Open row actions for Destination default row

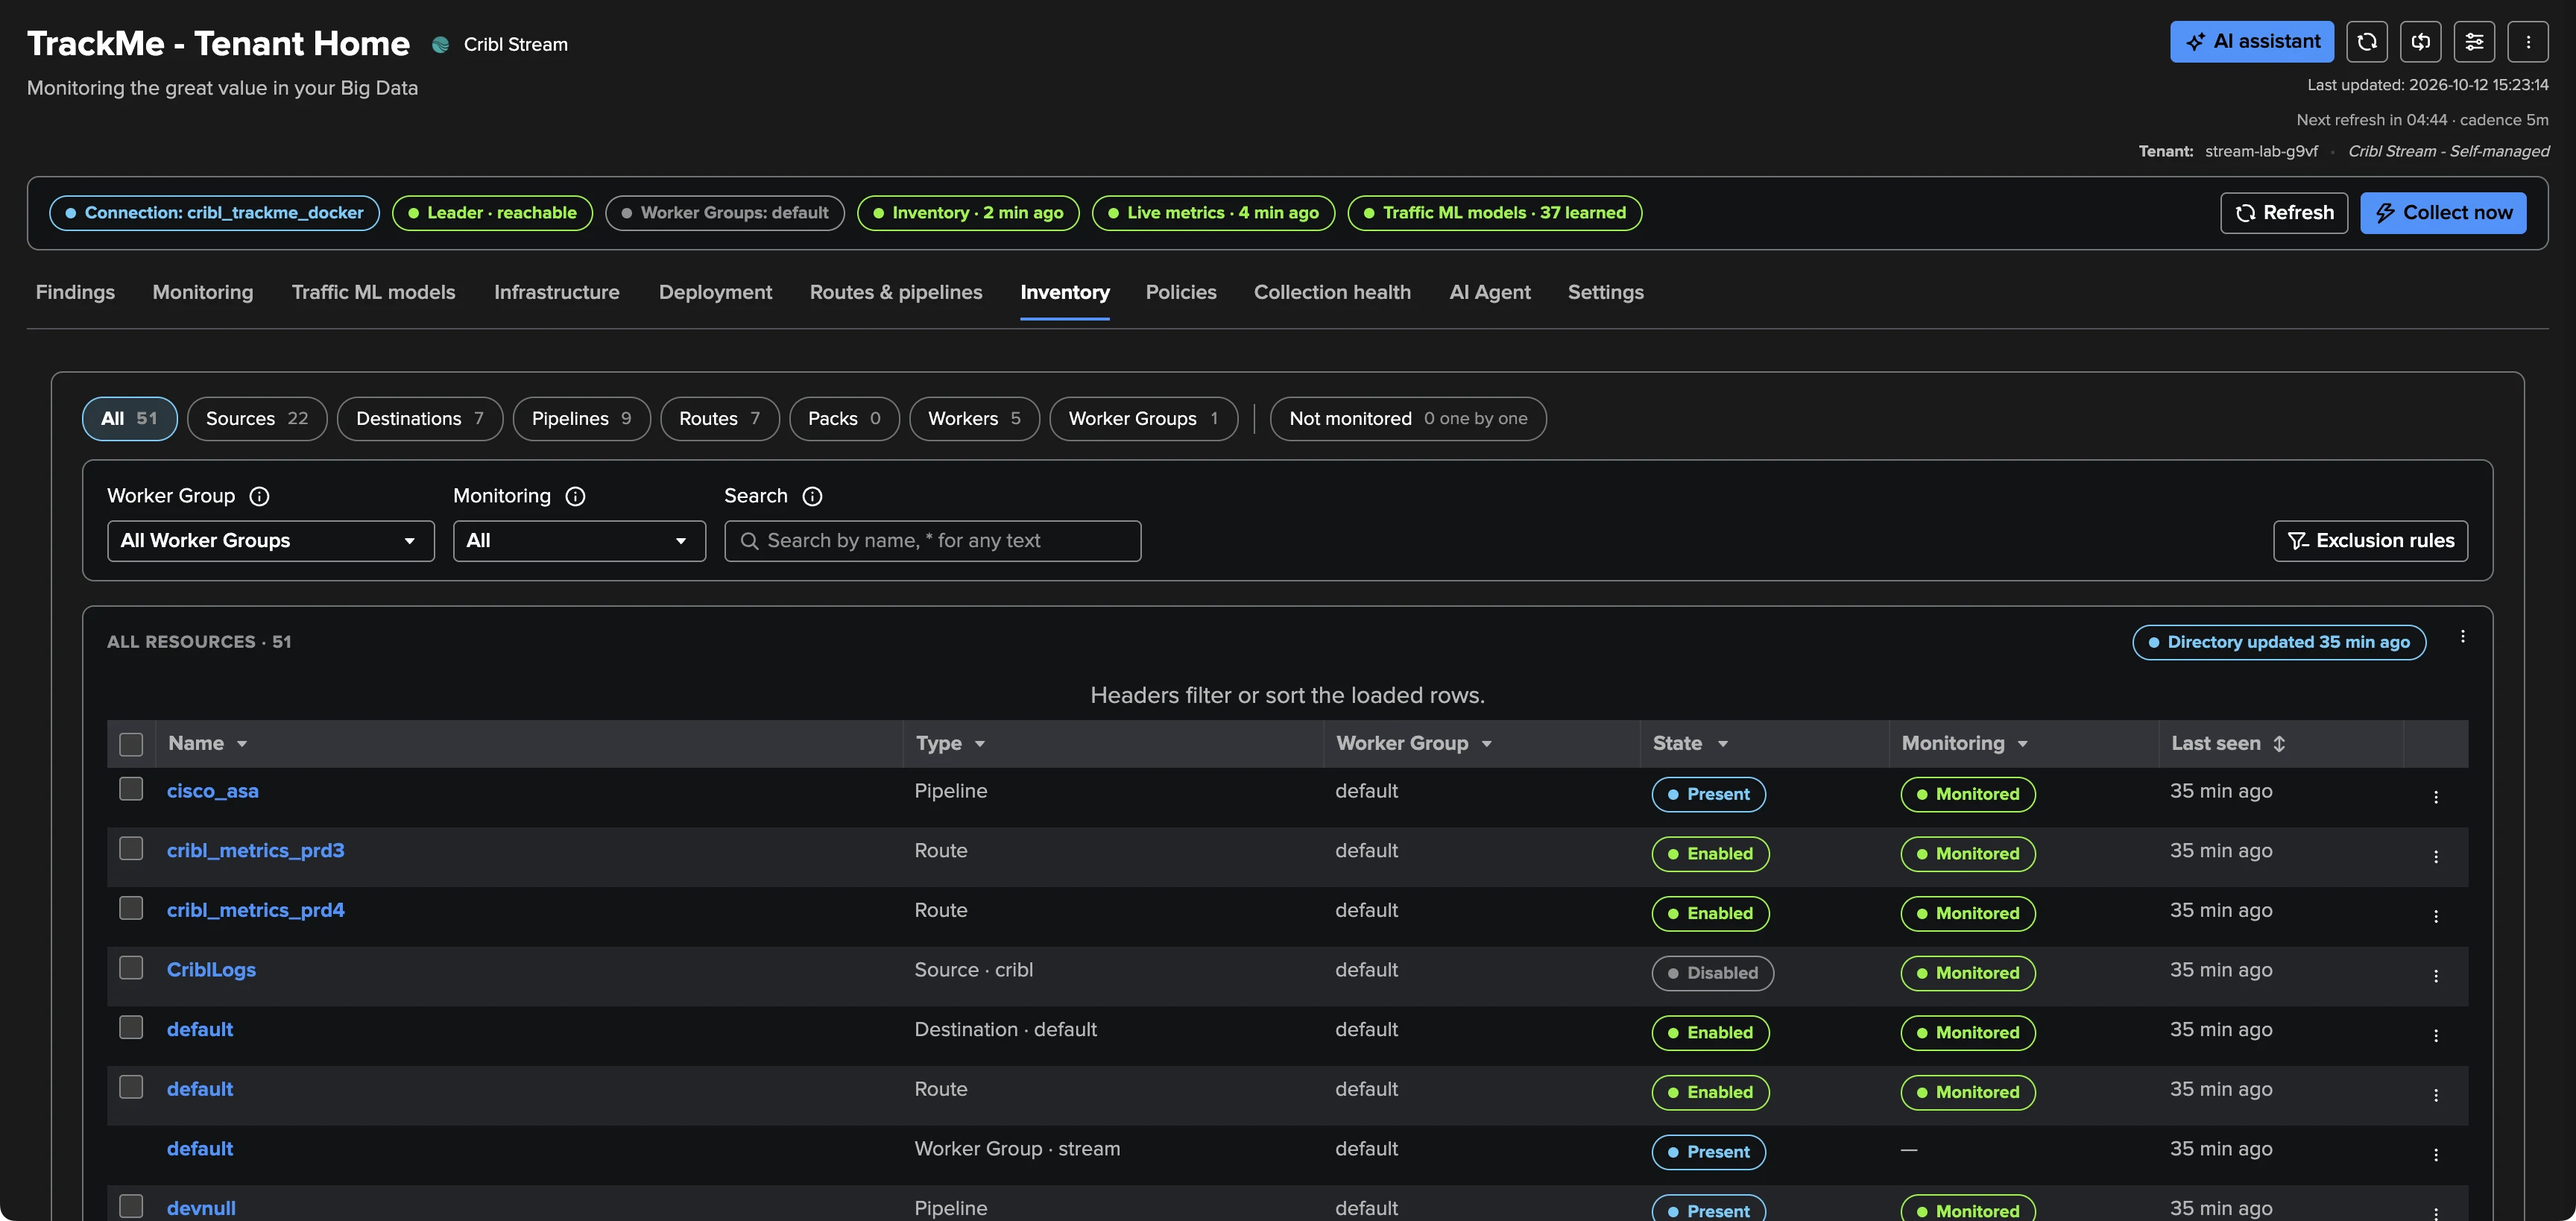coord(2436,1036)
